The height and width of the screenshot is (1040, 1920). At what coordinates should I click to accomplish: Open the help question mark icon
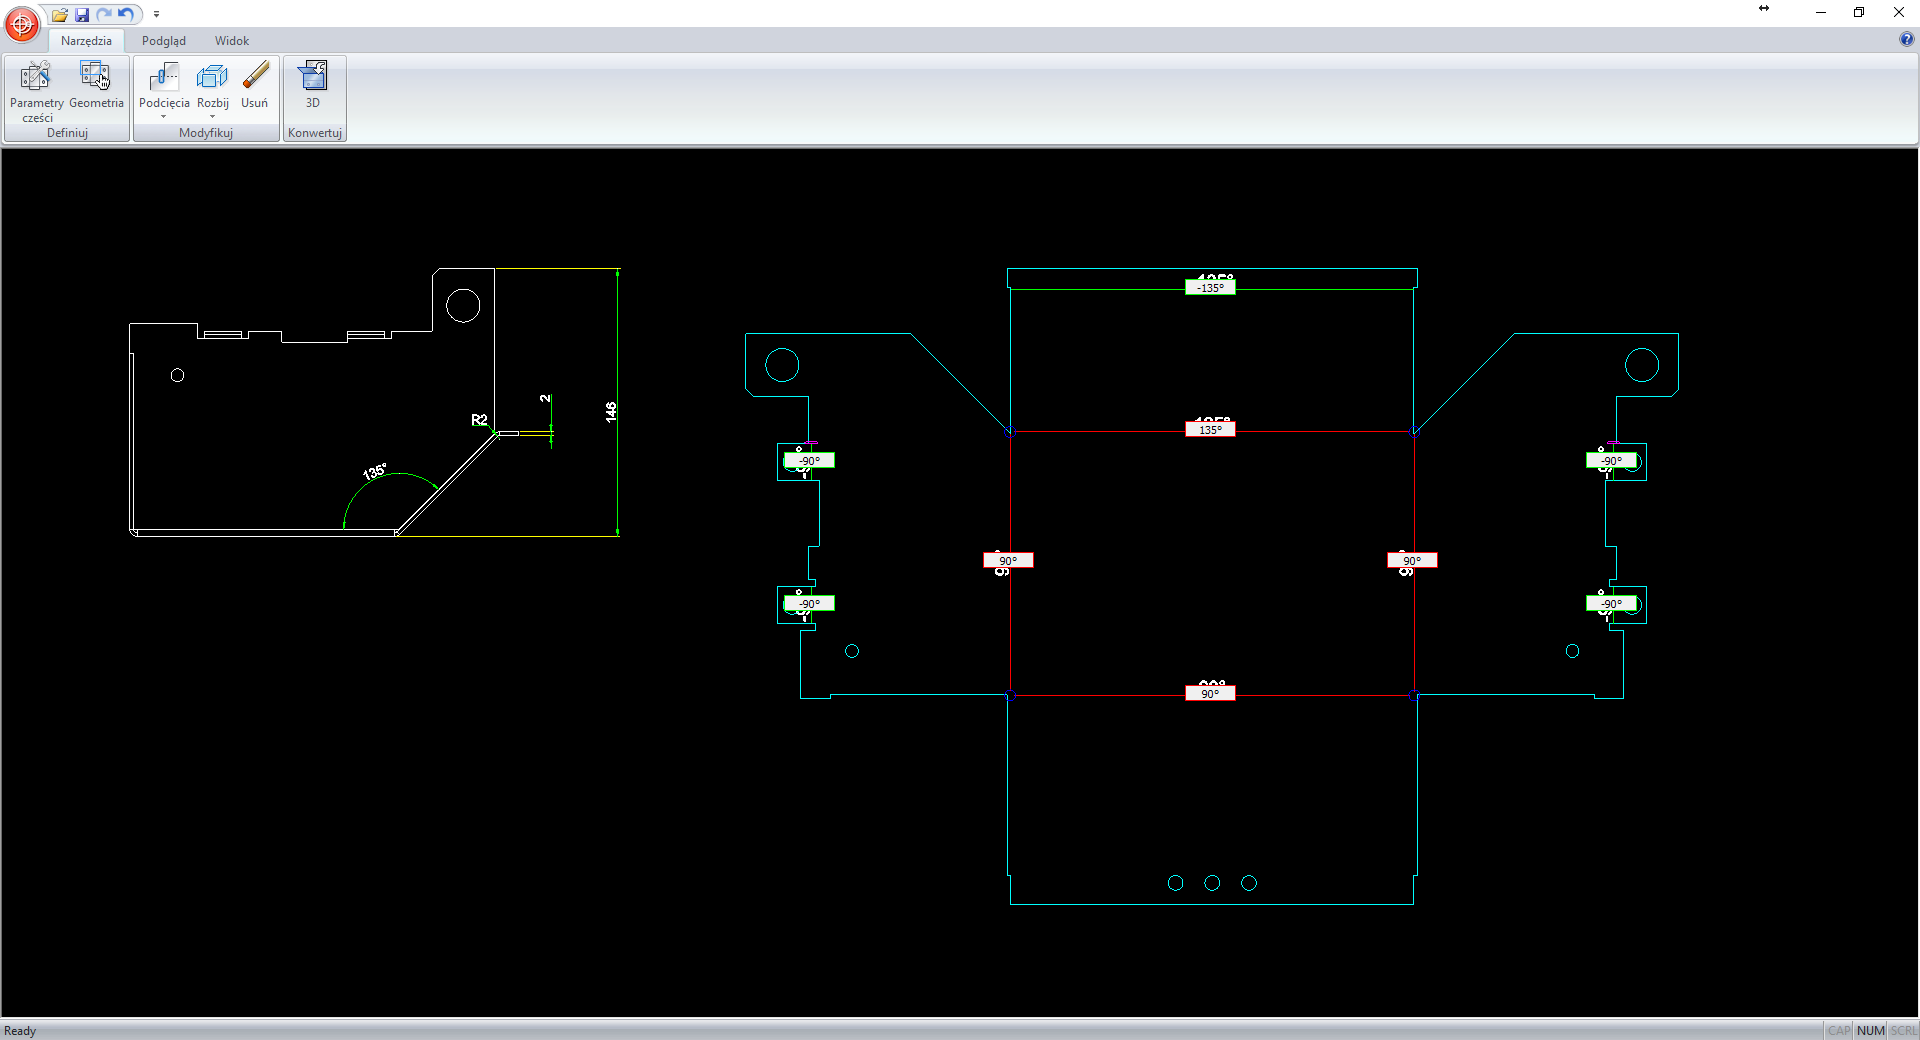coord(1906,39)
